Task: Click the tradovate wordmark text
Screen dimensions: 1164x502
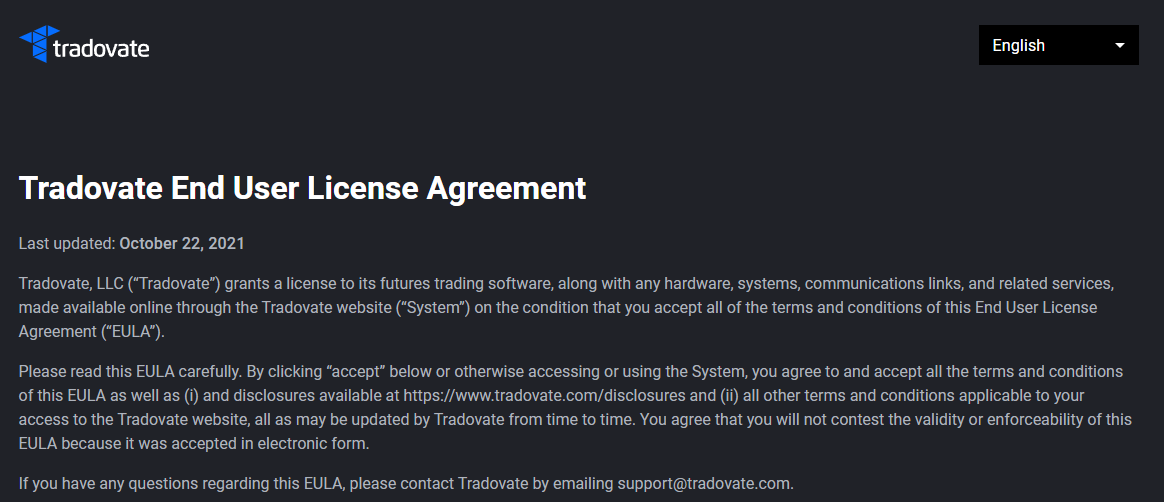Action: (101, 48)
